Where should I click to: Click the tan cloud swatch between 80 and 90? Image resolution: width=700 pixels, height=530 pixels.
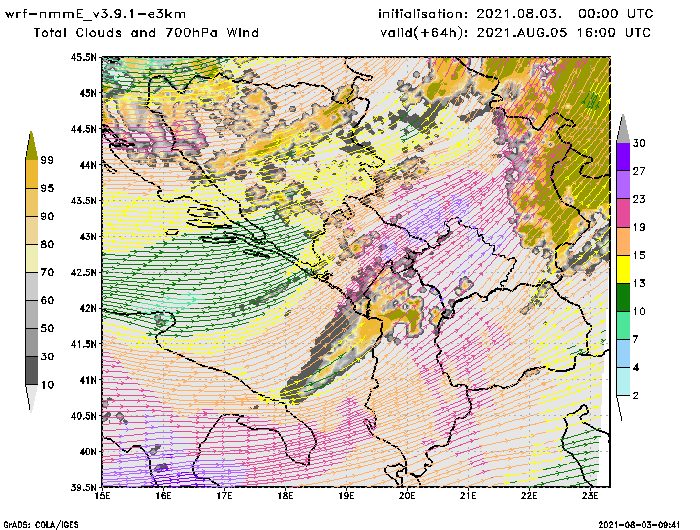click(x=32, y=230)
